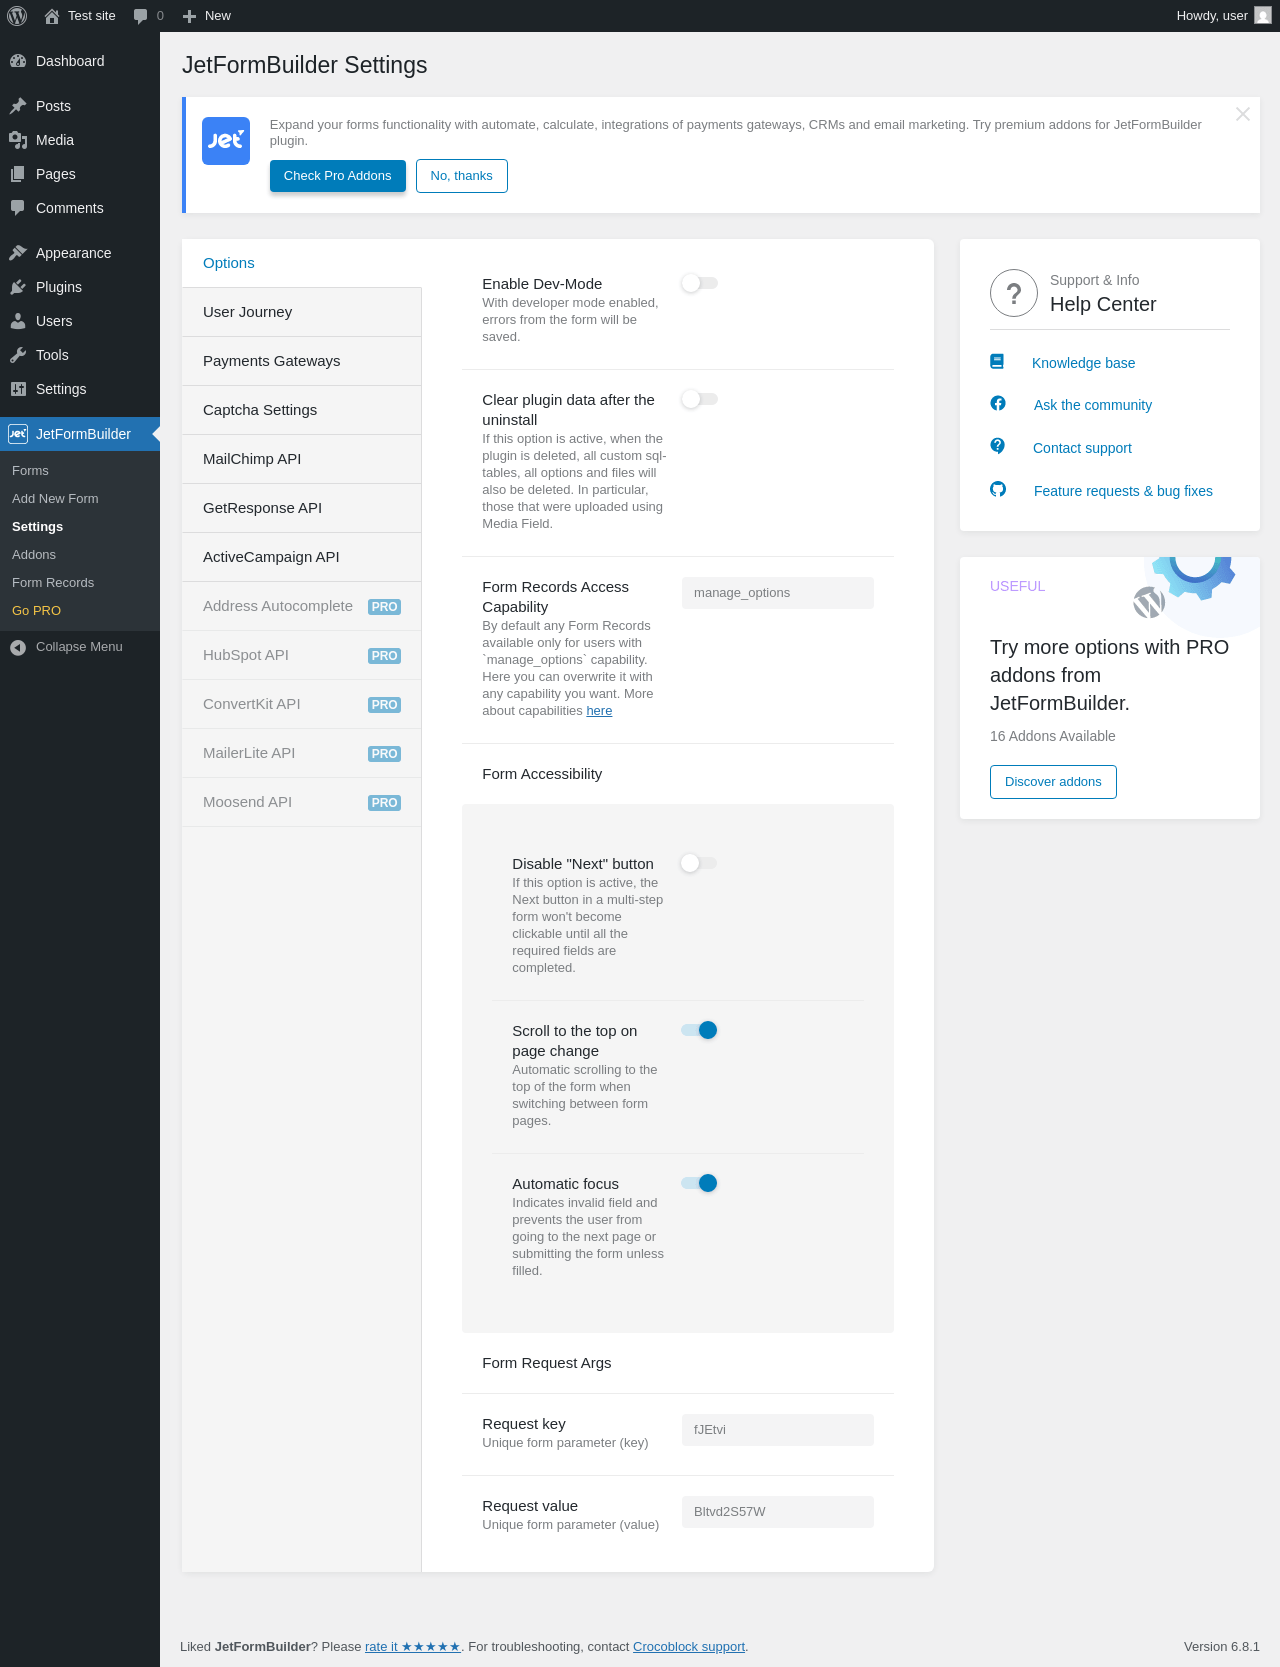The height and width of the screenshot is (1667, 1280).
Task: Select Address Autocomplete PRO tab
Action: point(302,606)
